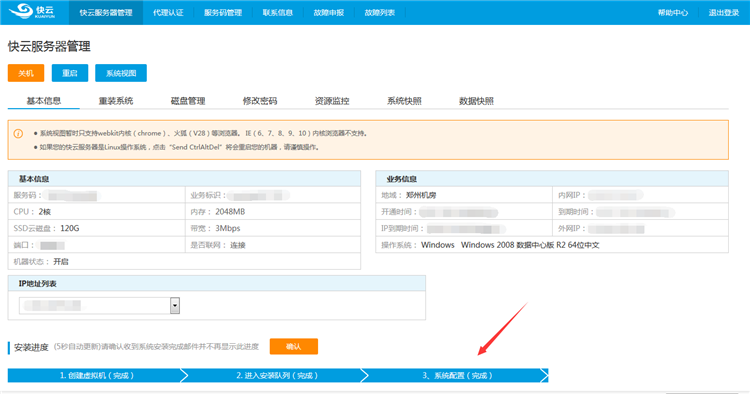Click the 退出登录 link
Viewport: 750px width, 394px height.
click(x=724, y=12)
